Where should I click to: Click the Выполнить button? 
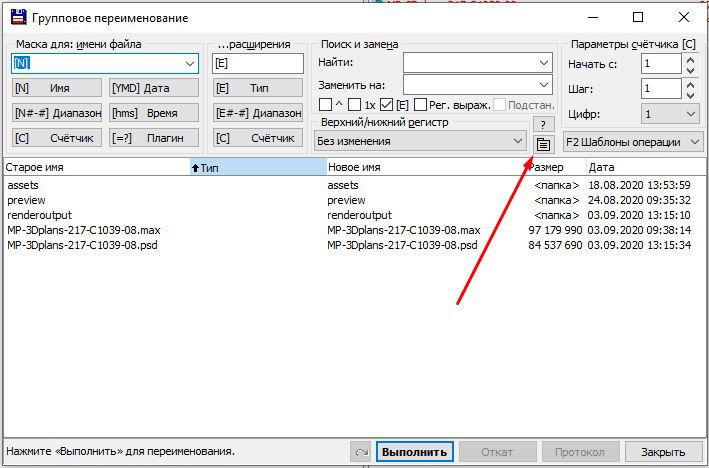click(415, 452)
